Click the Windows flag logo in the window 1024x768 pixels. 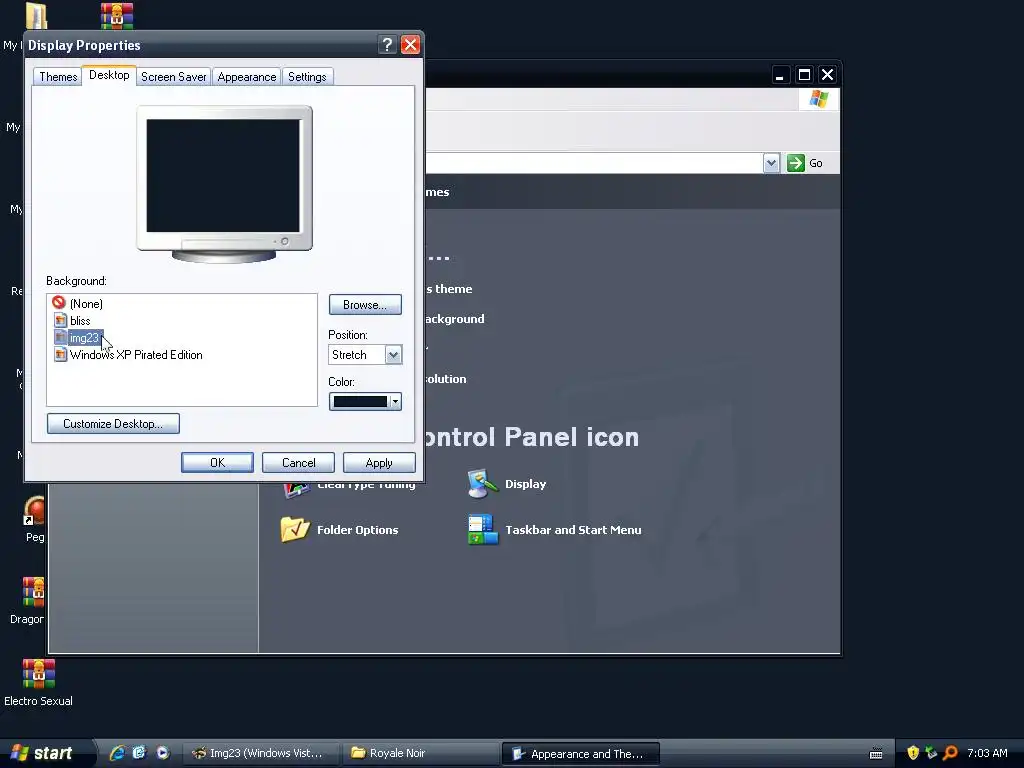tap(818, 99)
